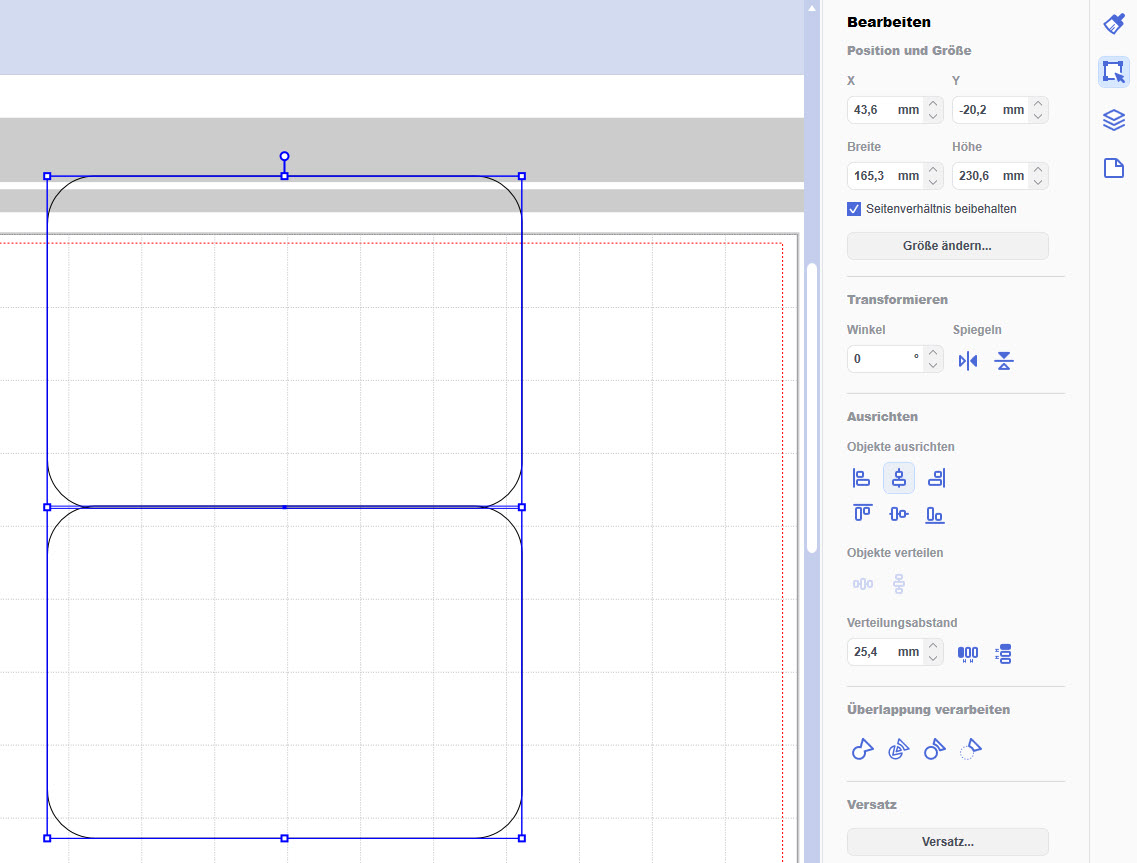Open the page setup sidebar panel
Viewport: 1137px width, 863px height.
(1113, 168)
